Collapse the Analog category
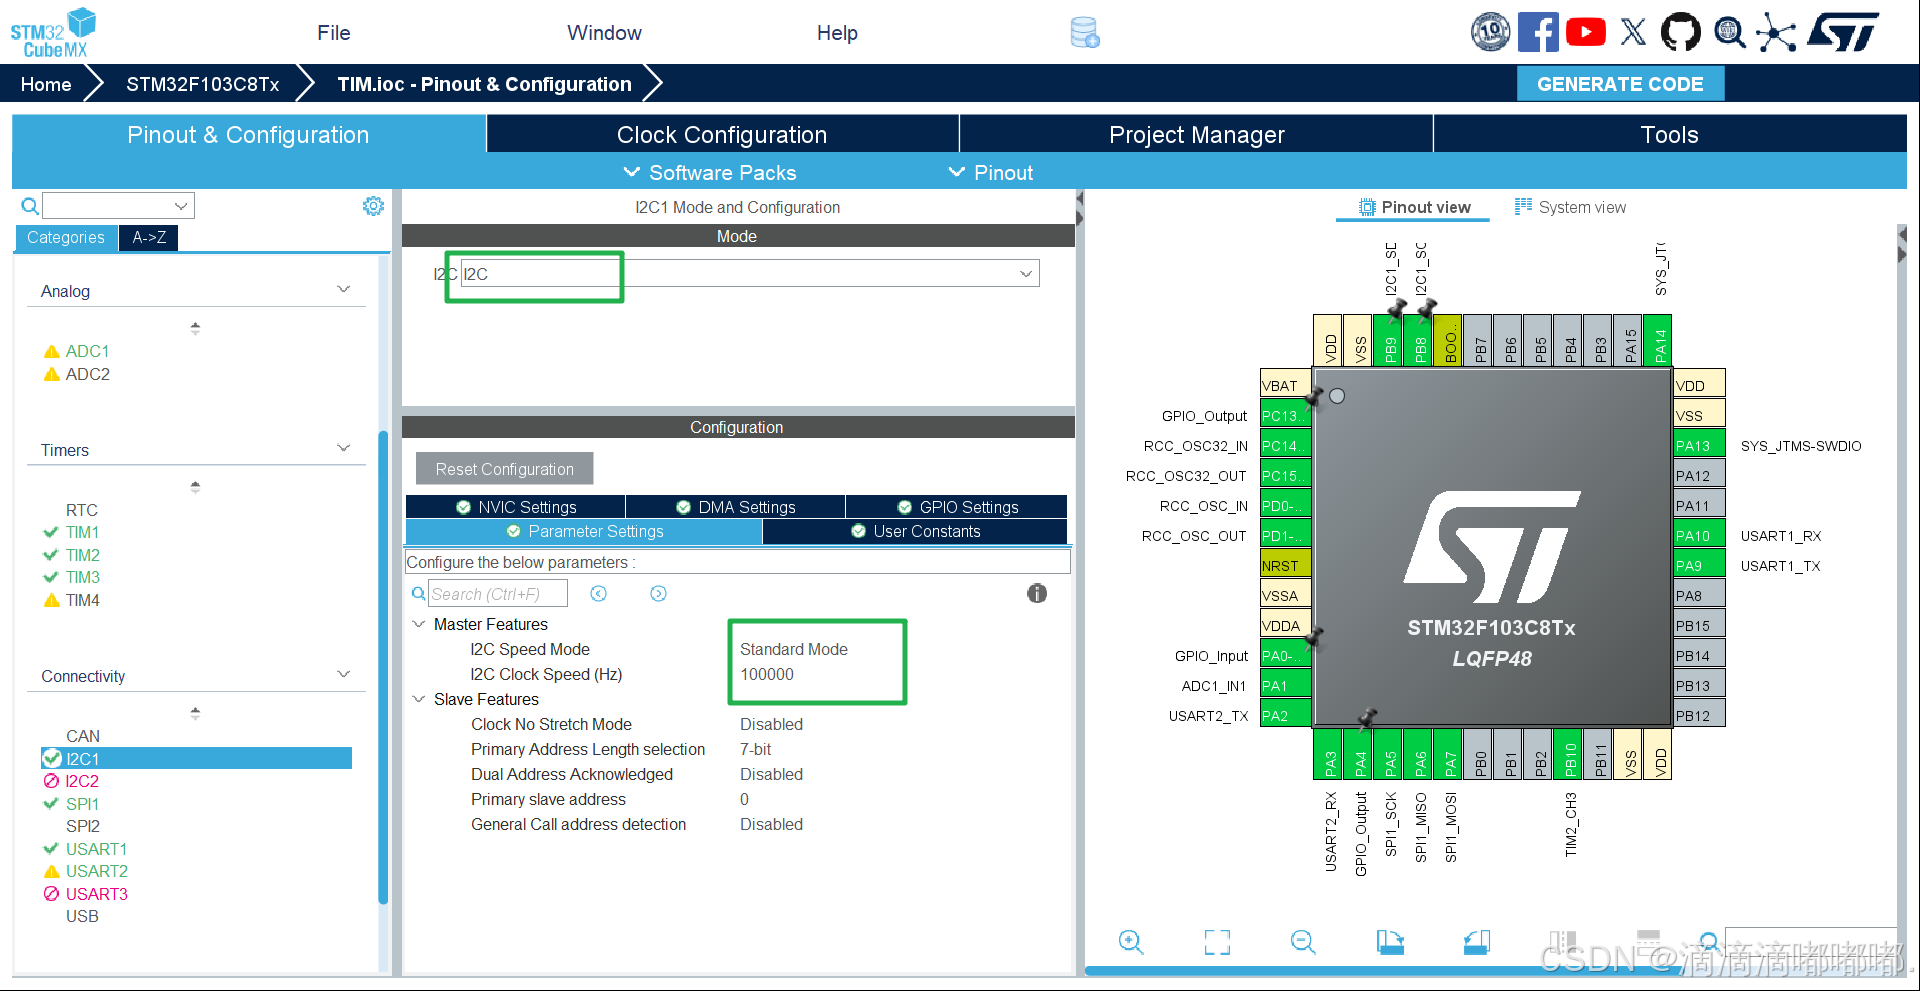Screen dimensions: 1920x991 pyautogui.click(x=343, y=290)
